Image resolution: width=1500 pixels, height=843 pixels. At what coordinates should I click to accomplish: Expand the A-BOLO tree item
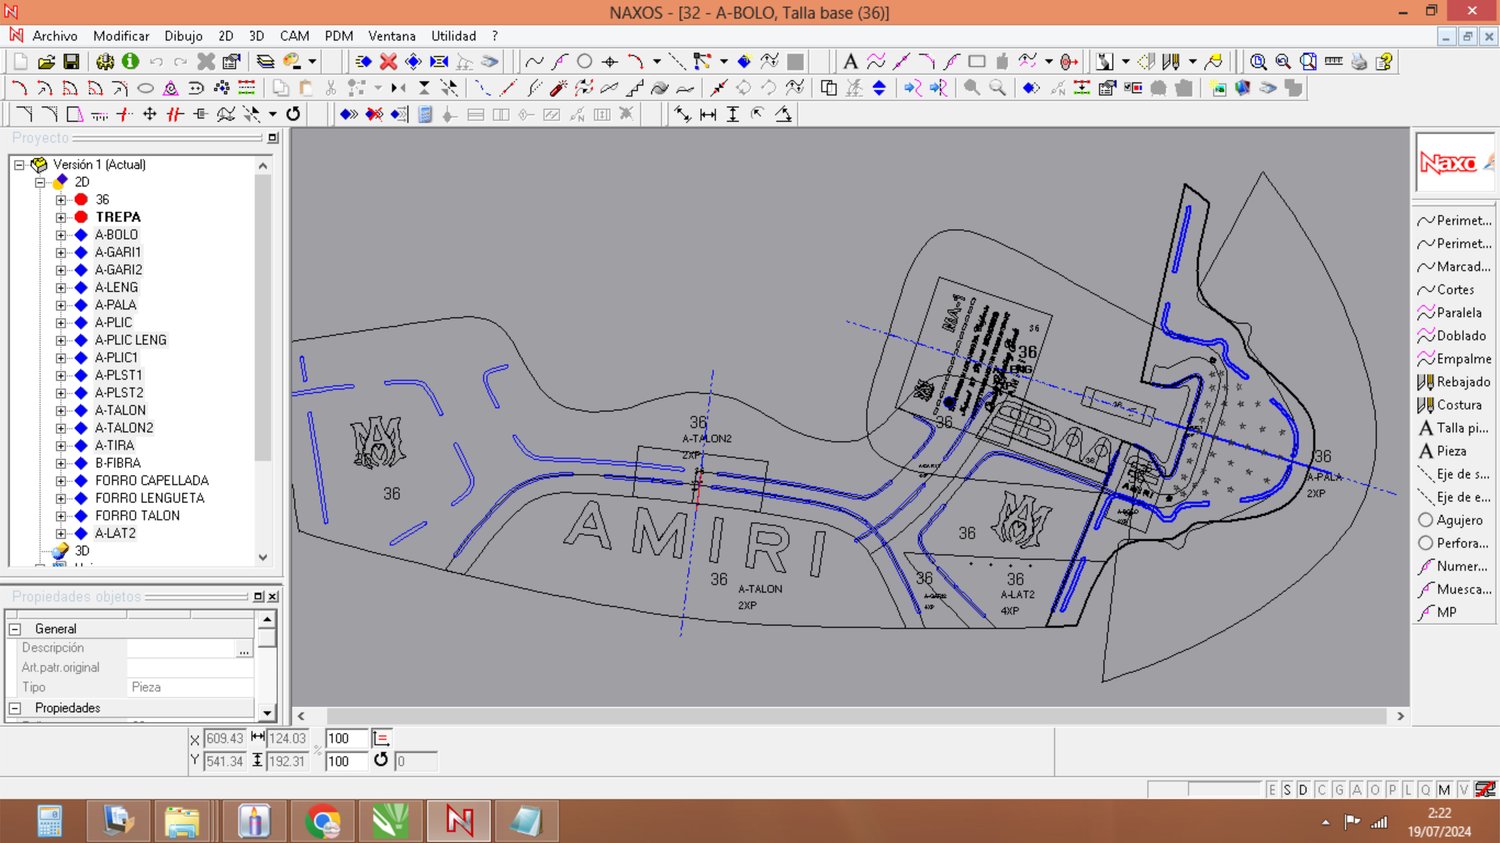coord(61,235)
